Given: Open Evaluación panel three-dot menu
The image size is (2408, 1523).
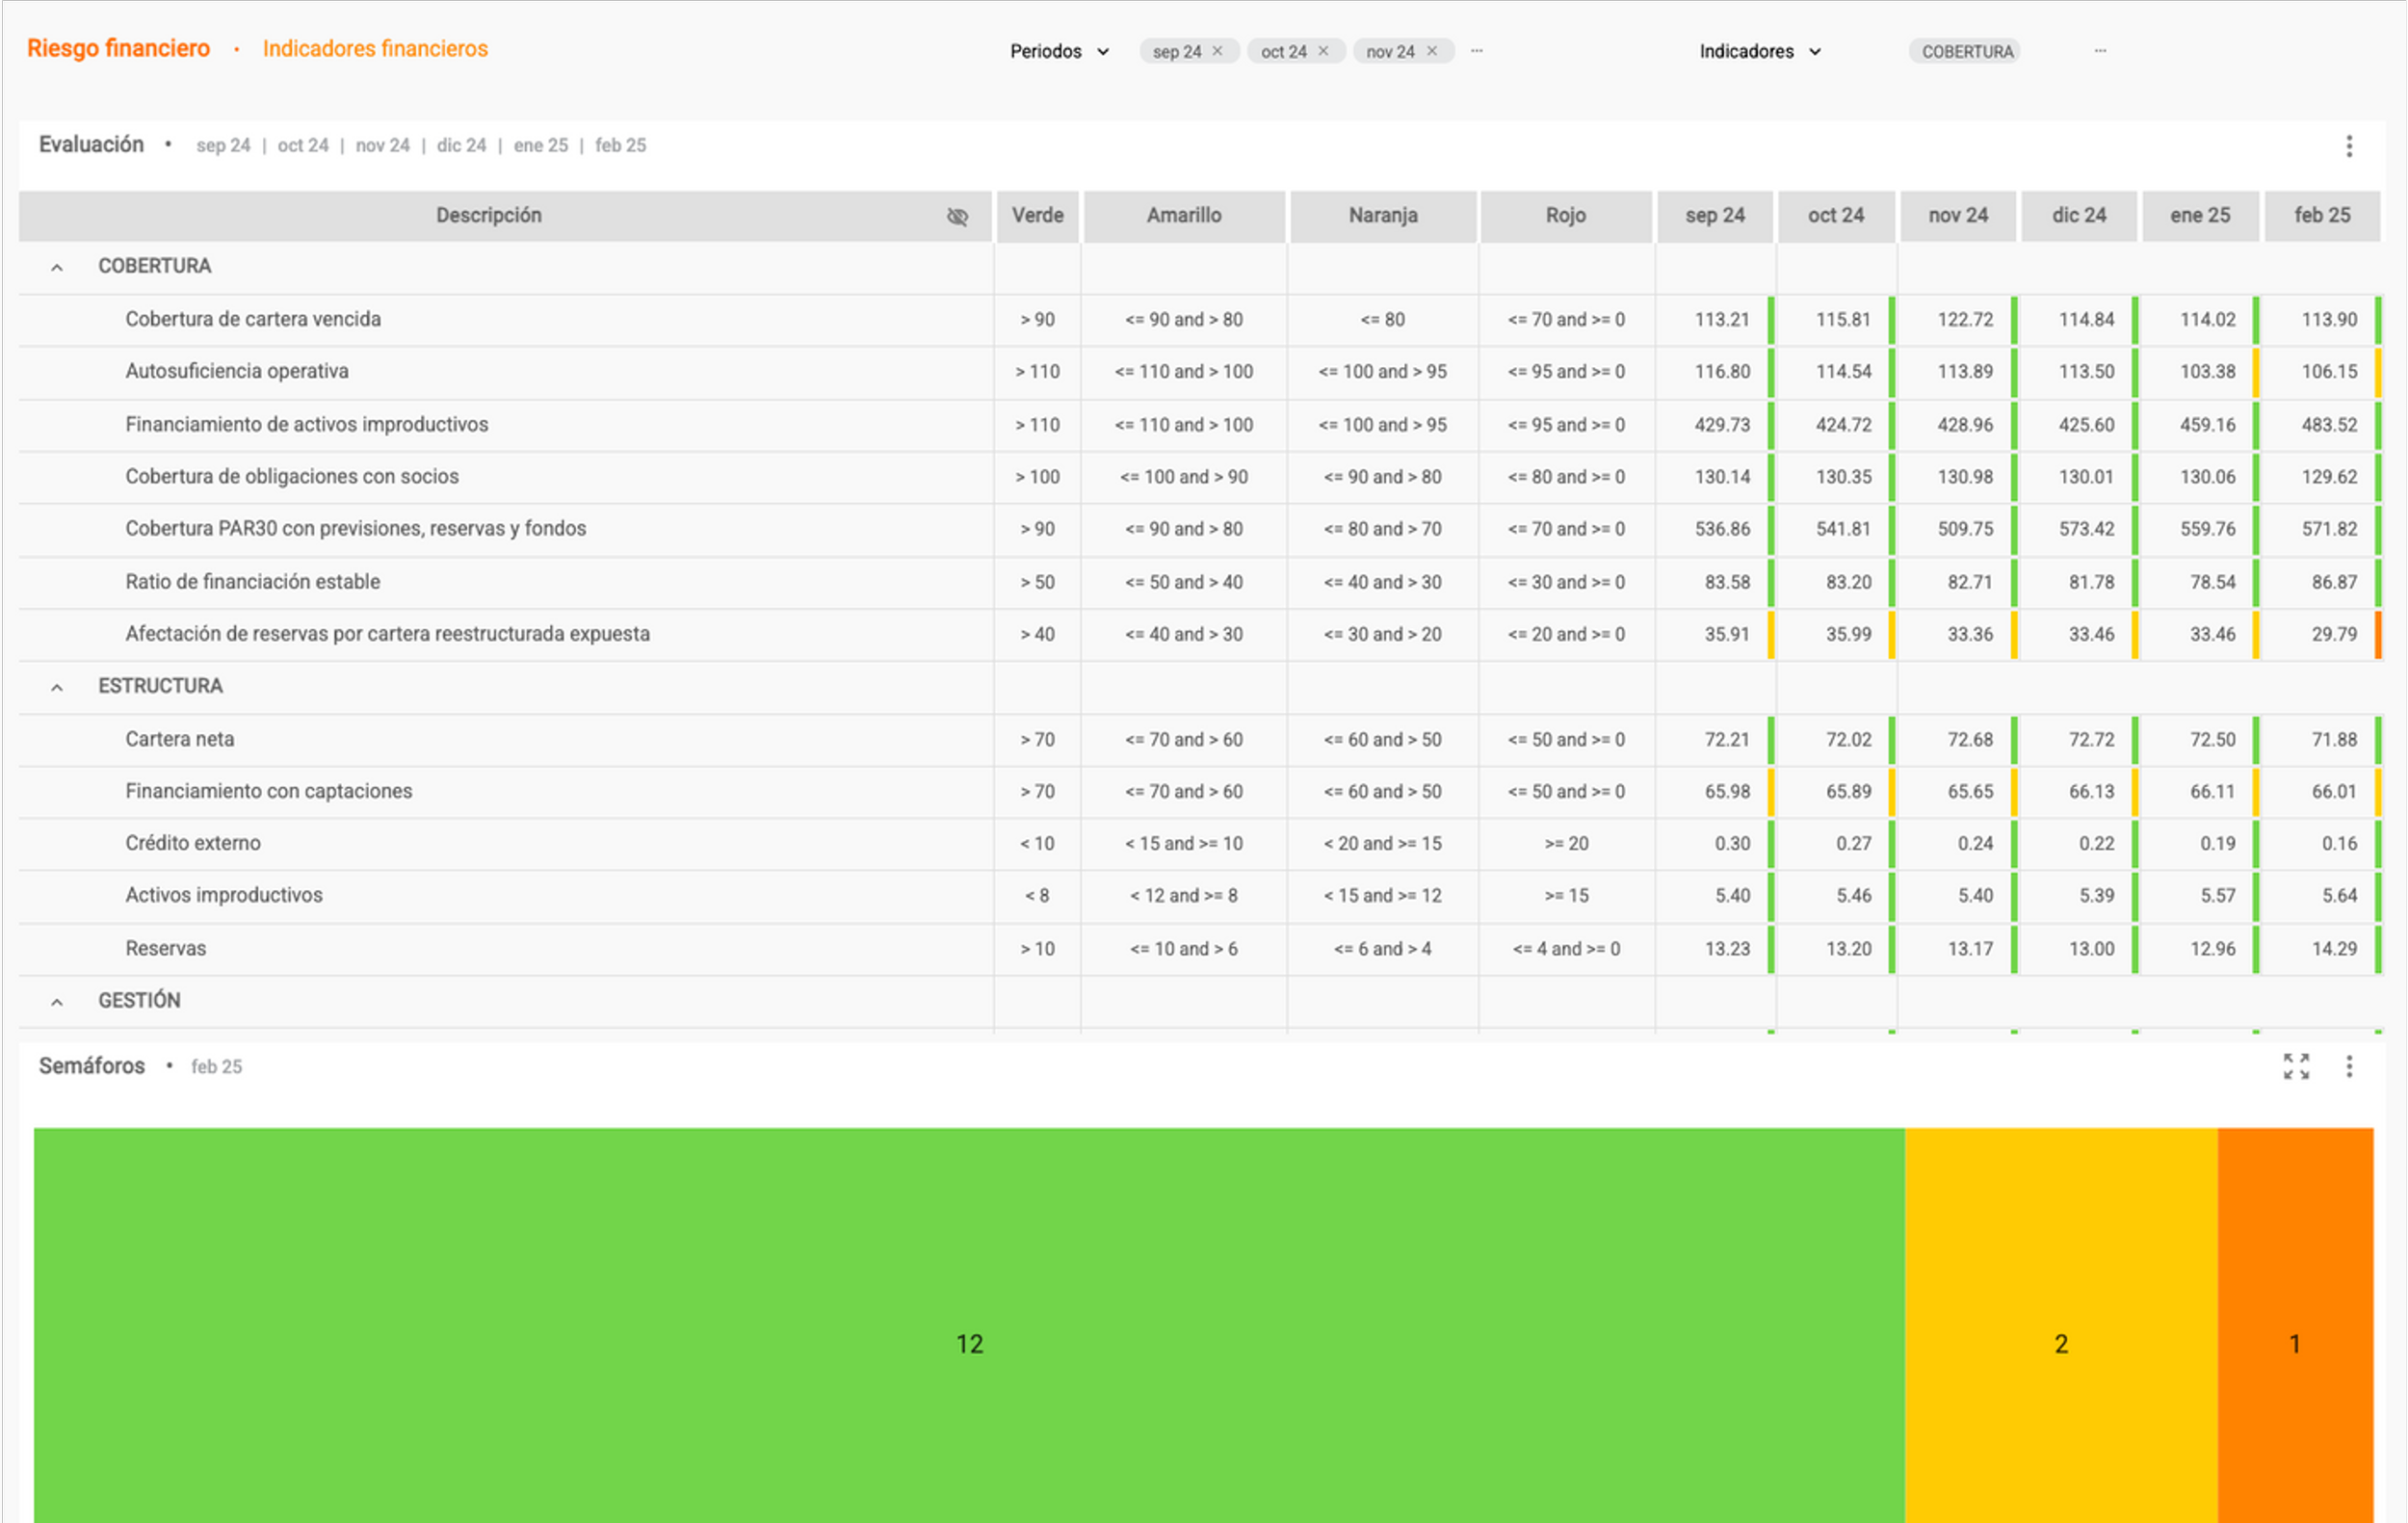Looking at the screenshot, I should (x=2349, y=146).
